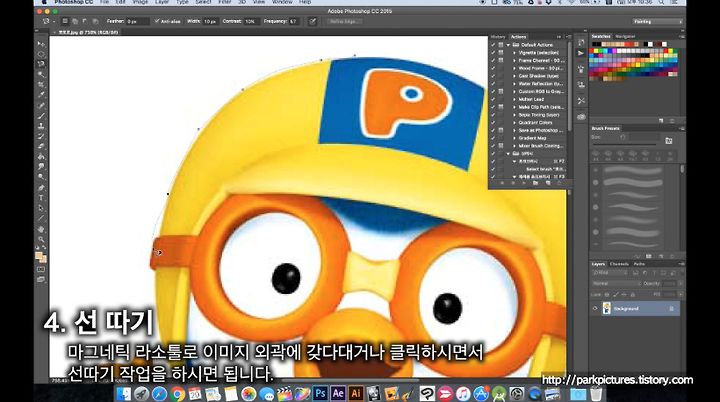
Task: Toggle the checkmark for the Default Actions set
Action: pos(493,45)
